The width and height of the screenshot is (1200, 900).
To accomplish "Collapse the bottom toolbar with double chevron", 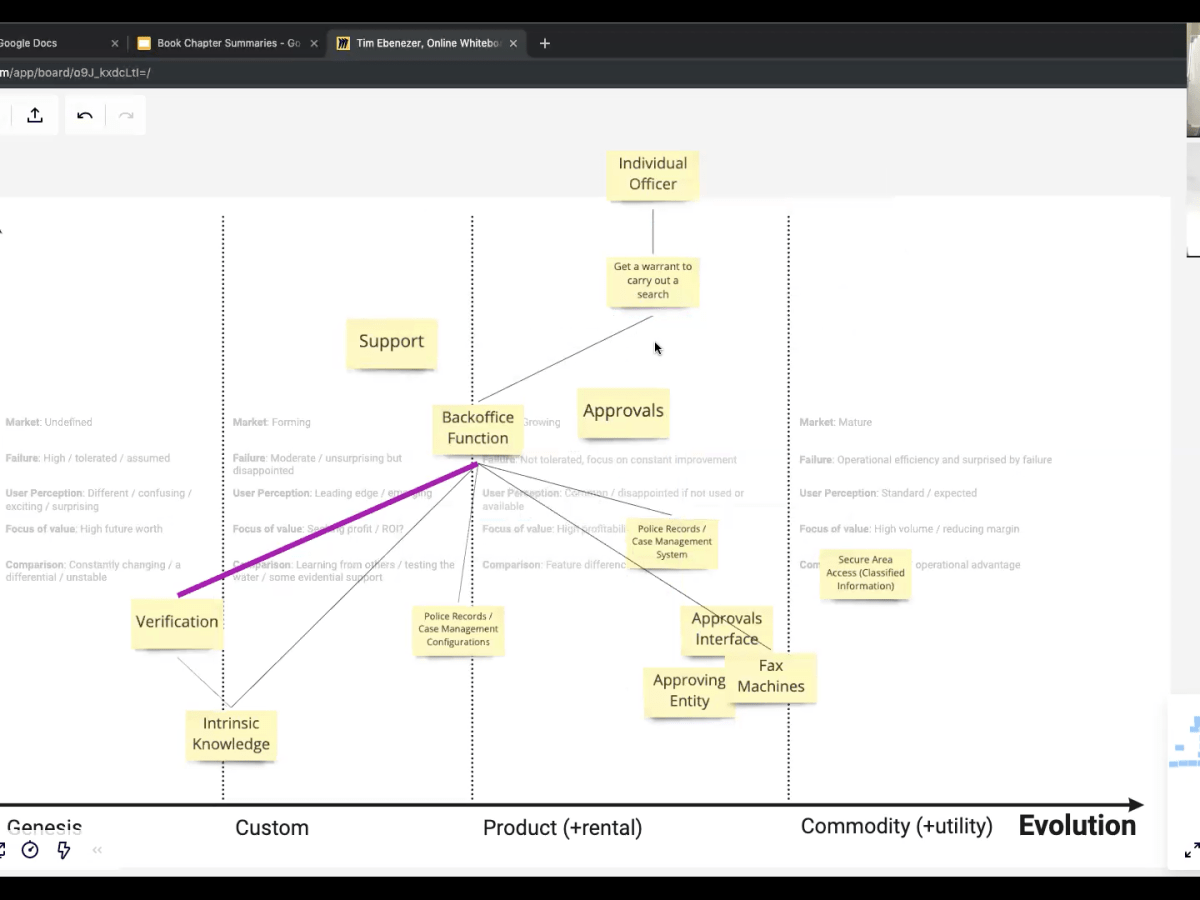I will [97, 850].
